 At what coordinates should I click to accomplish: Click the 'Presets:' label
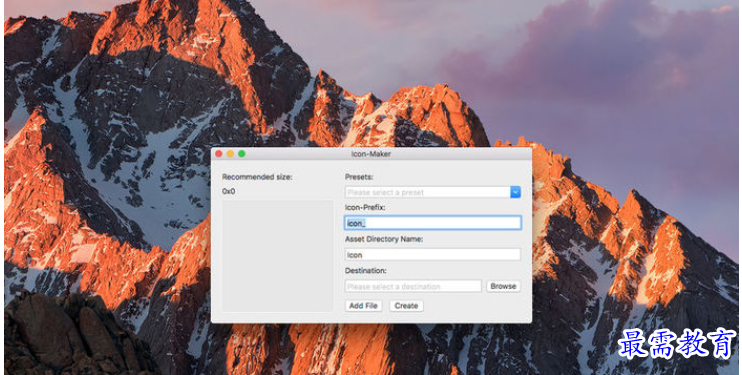(359, 177)
